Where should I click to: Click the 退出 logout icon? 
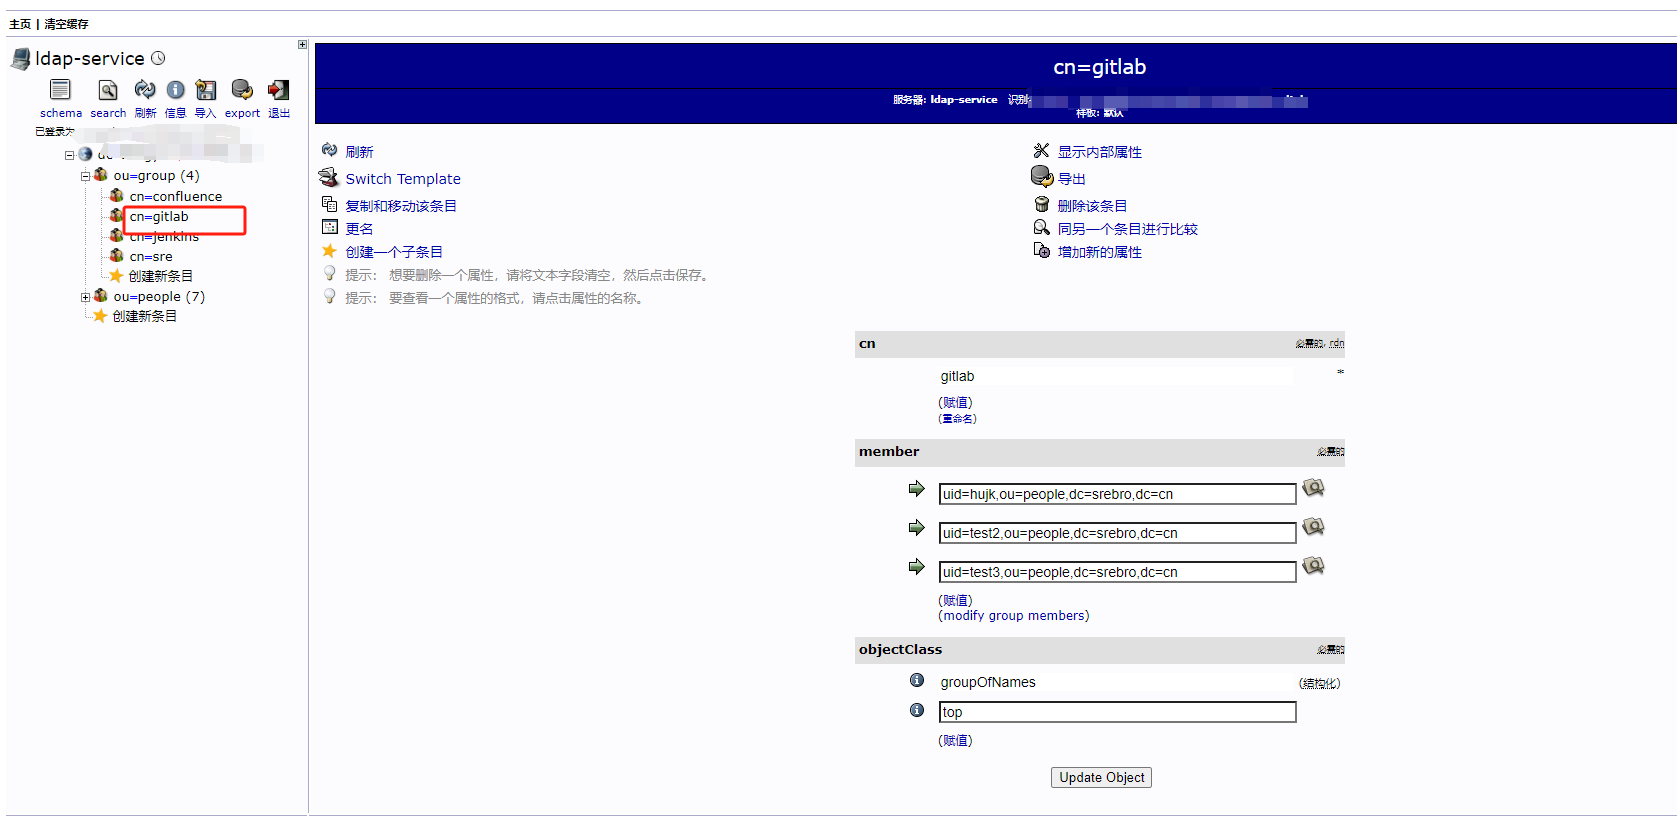[x=278, y=90]
